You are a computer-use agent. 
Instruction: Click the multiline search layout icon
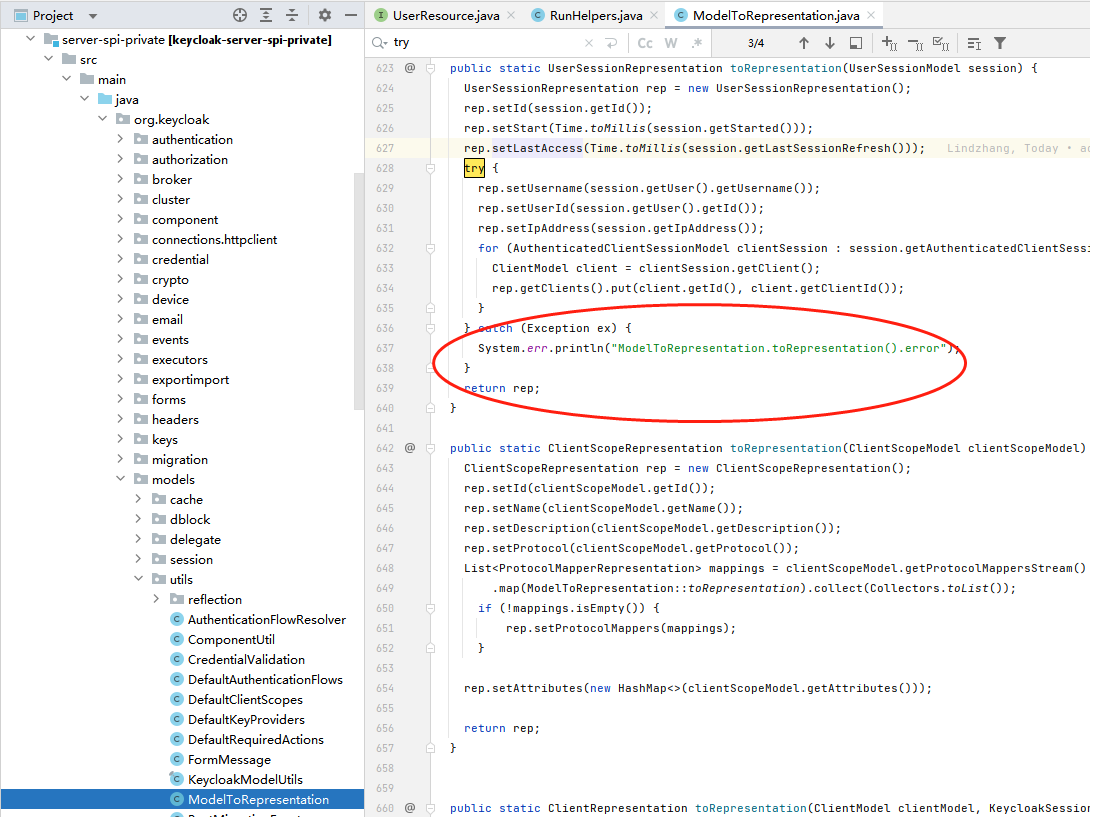point(975,44)
